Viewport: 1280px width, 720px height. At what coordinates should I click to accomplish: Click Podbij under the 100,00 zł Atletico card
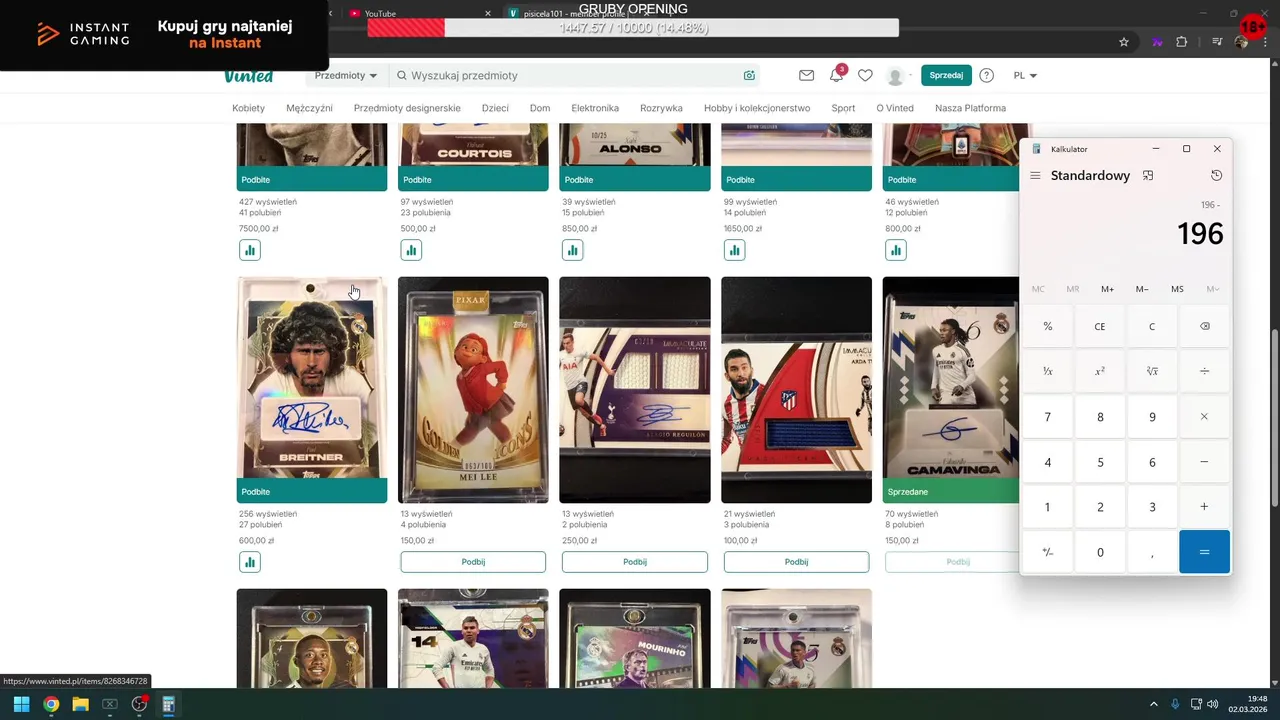[796, 562]
